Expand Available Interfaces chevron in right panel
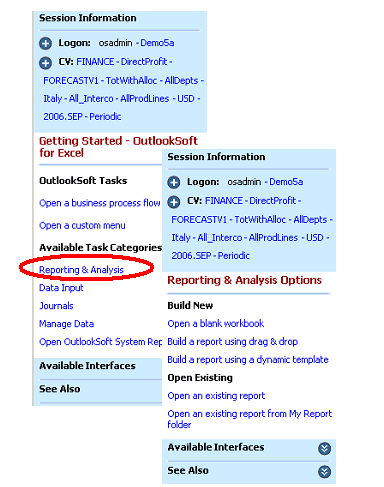This screenshot has height=487, width=384. (324, 448)
